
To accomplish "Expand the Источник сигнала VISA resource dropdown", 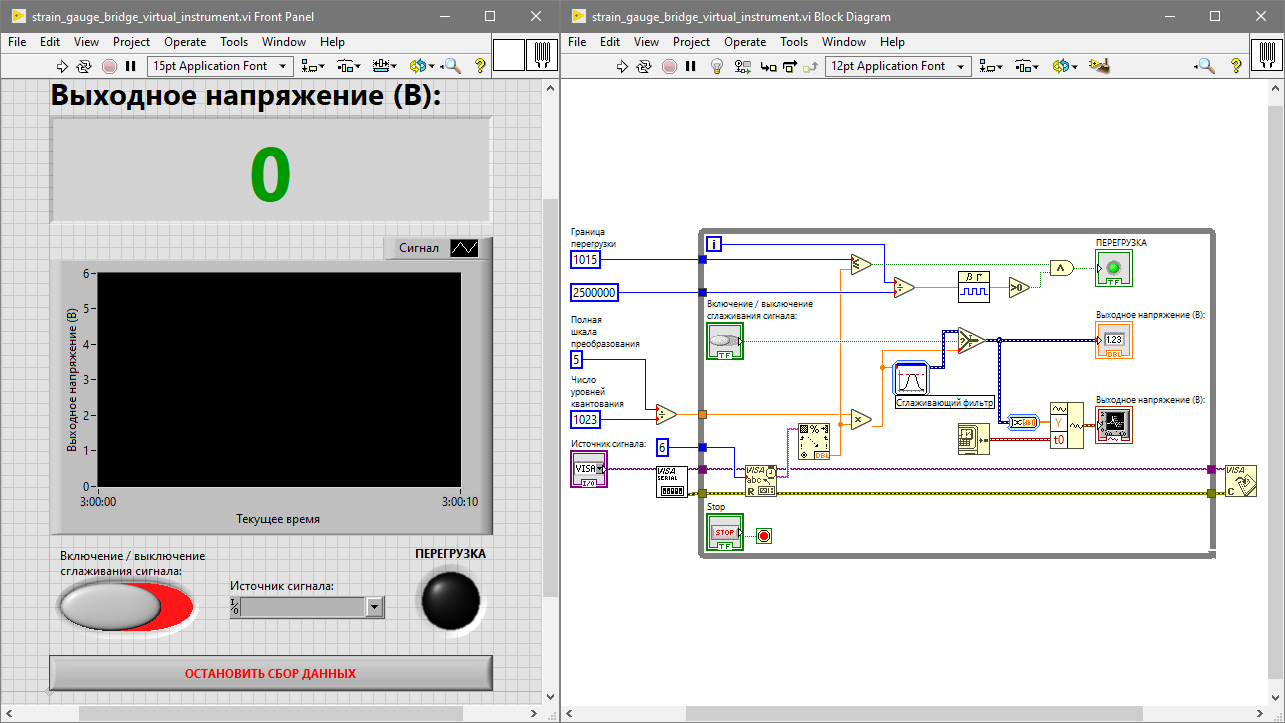I will point(375,606).
